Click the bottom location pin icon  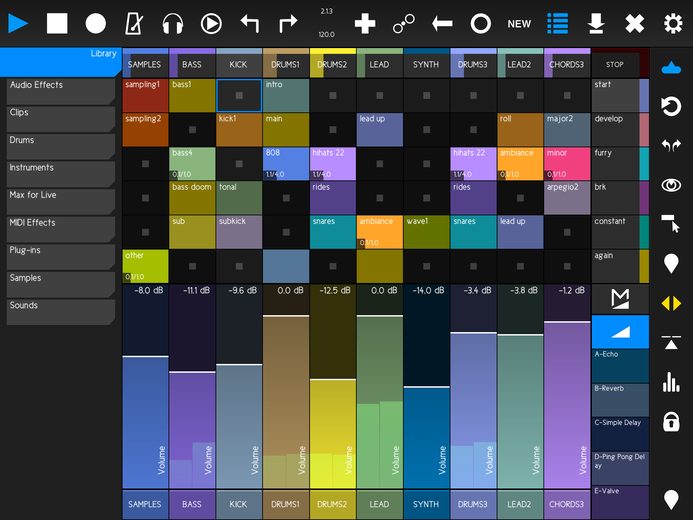coord(671,500)
